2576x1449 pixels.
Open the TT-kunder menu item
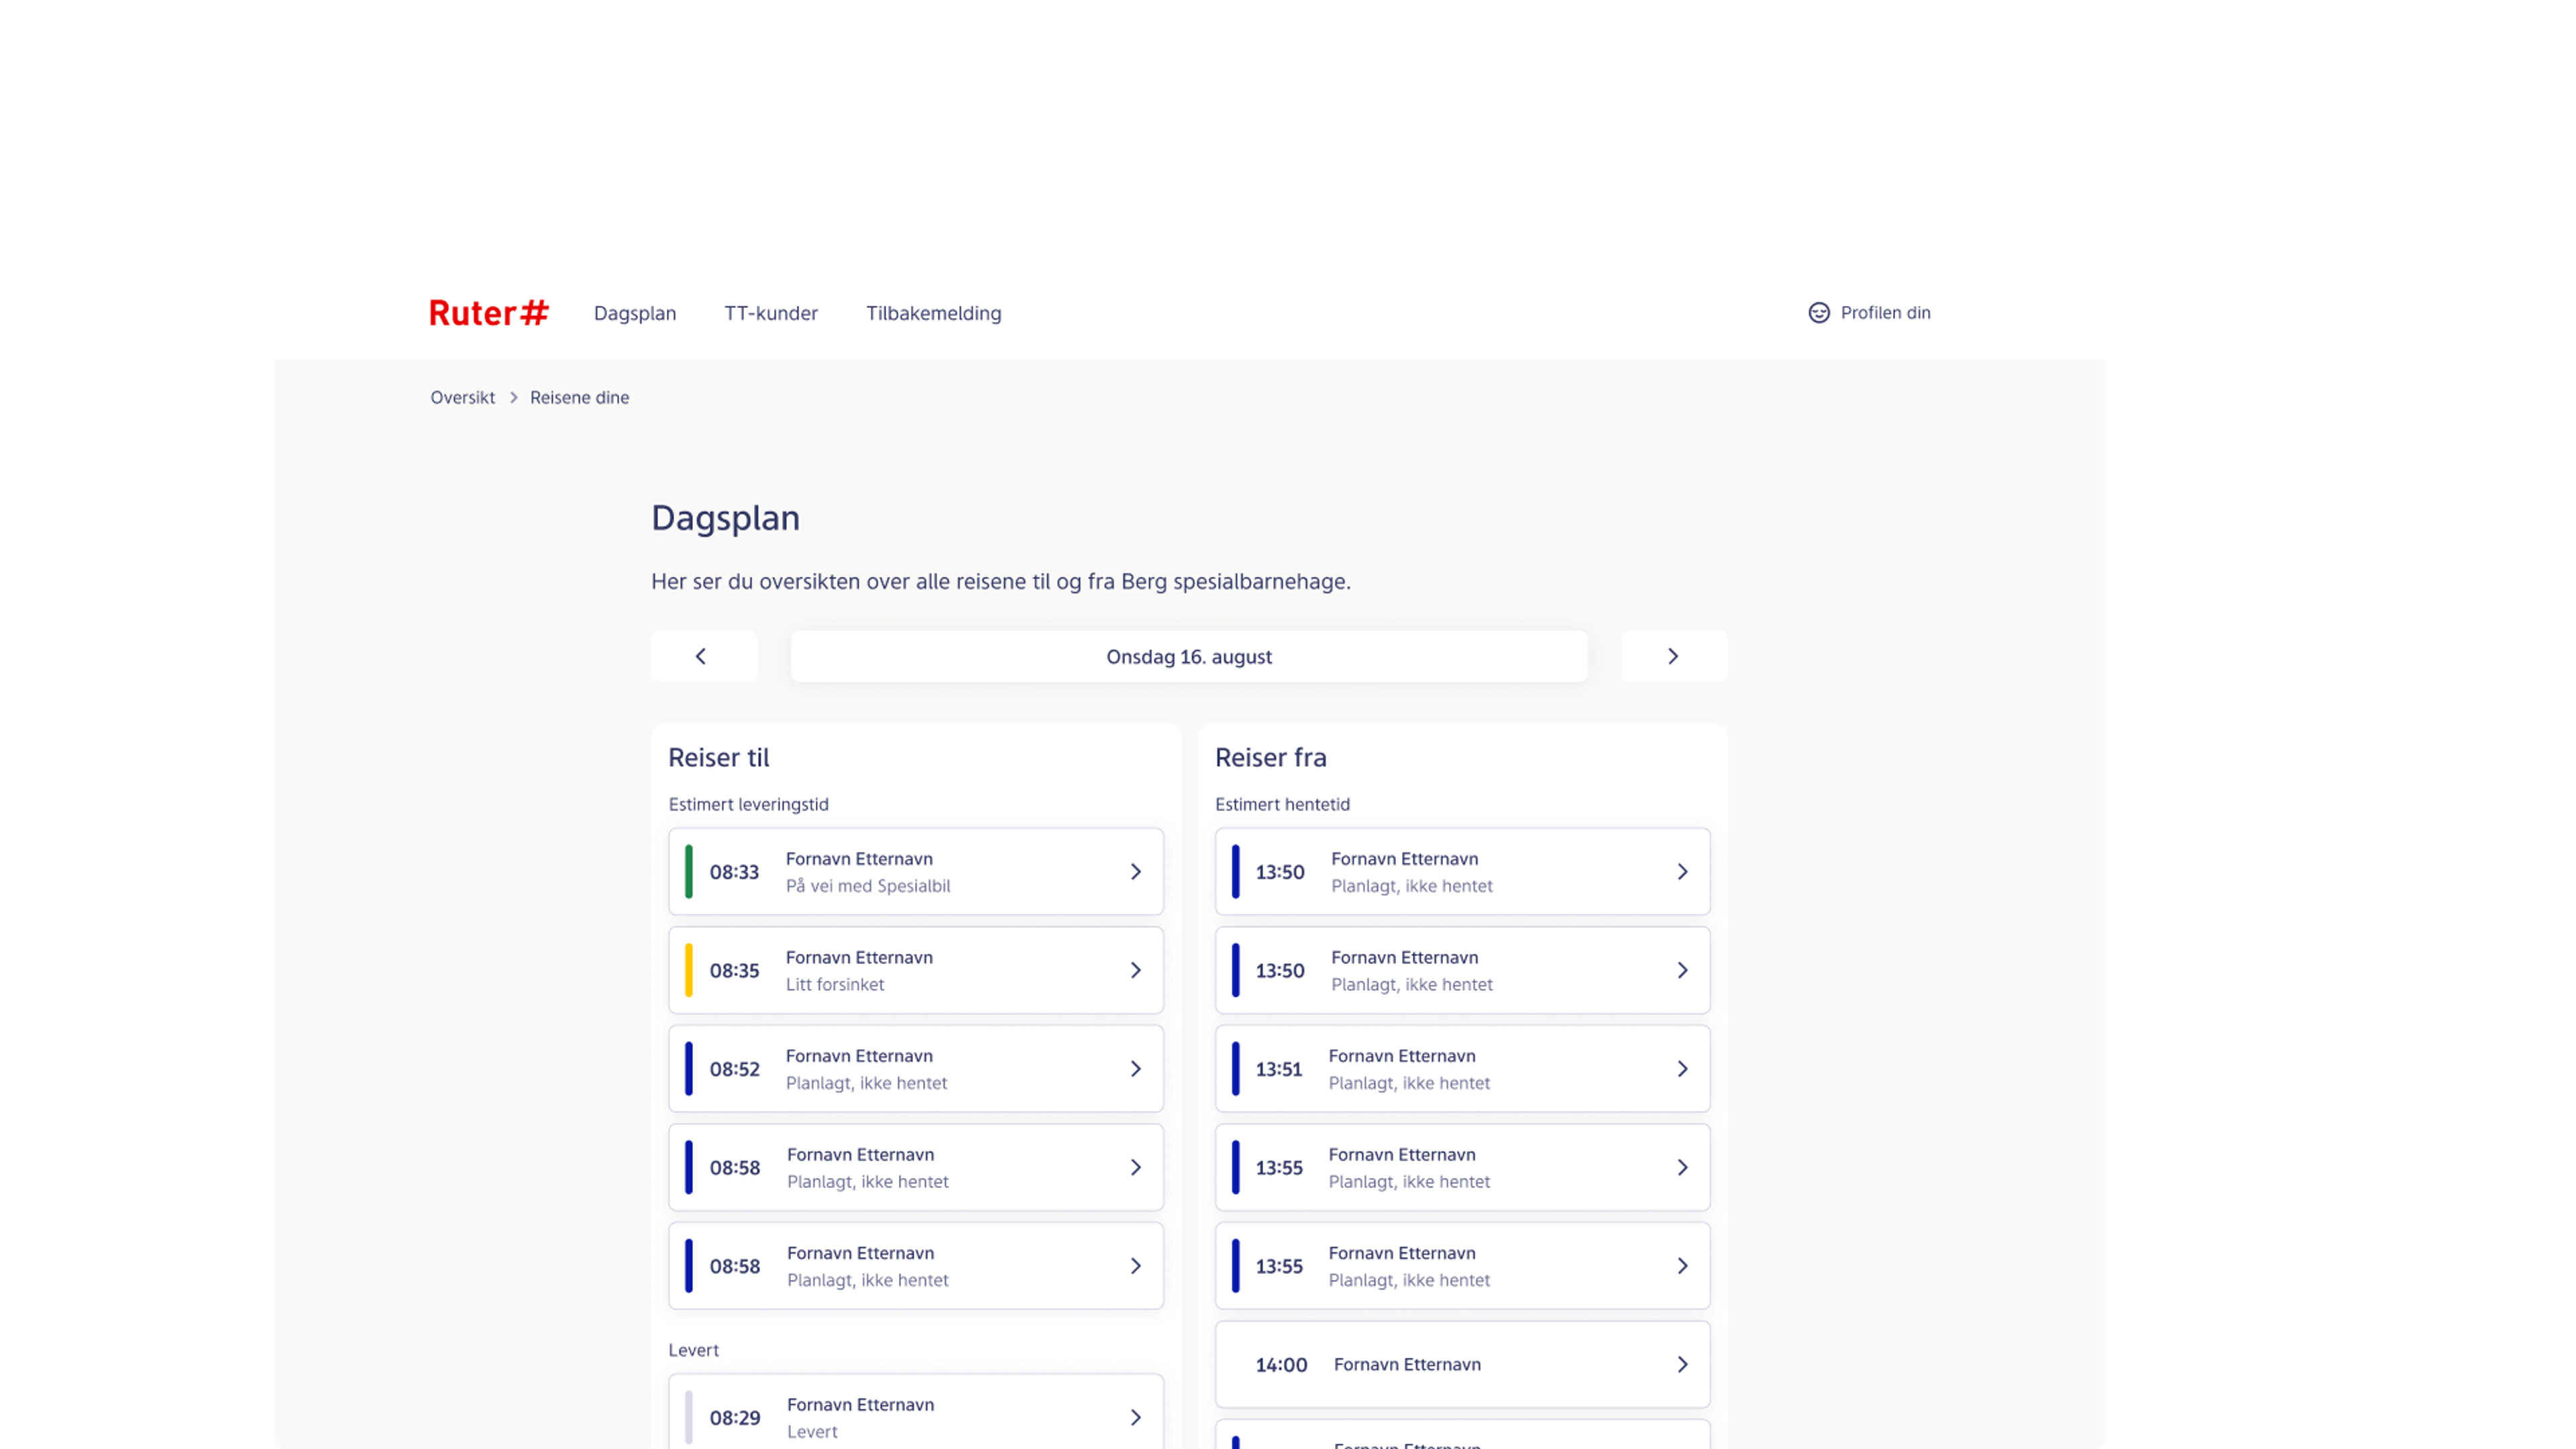tap(770, 313)
